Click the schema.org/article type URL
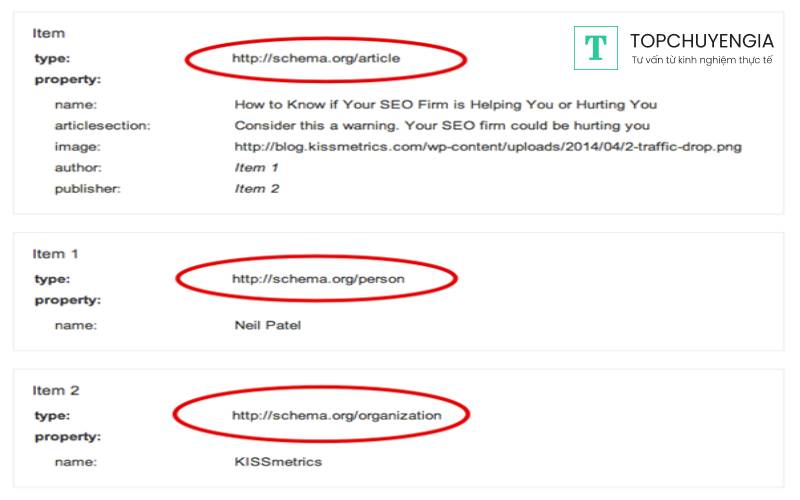 pyautogui.click(x=316, y=58)
